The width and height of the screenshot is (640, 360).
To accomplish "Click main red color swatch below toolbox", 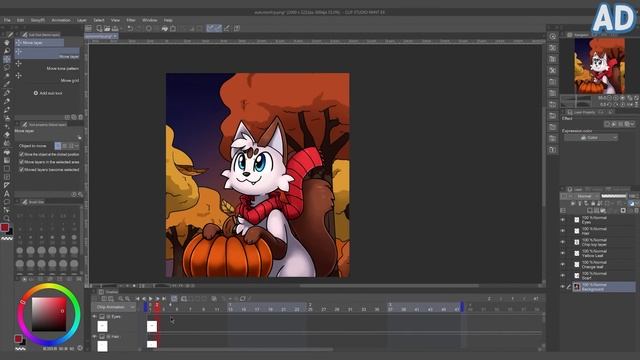I will click(x=4, y=227).
